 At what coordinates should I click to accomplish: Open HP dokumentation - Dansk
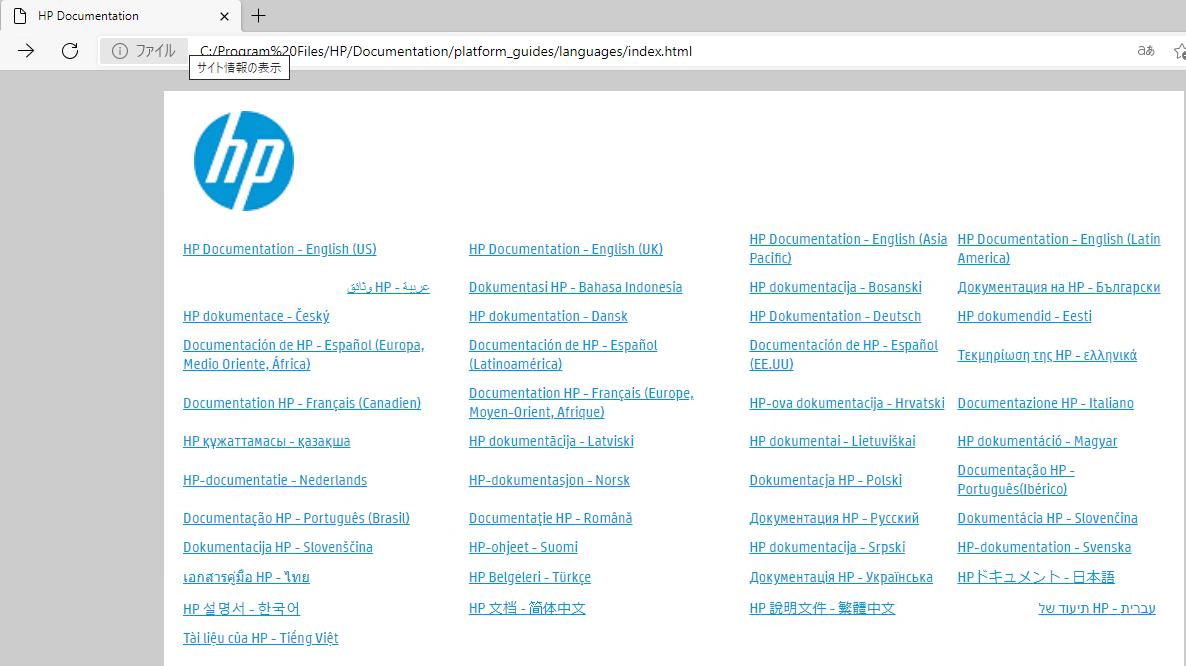[548, 316]
